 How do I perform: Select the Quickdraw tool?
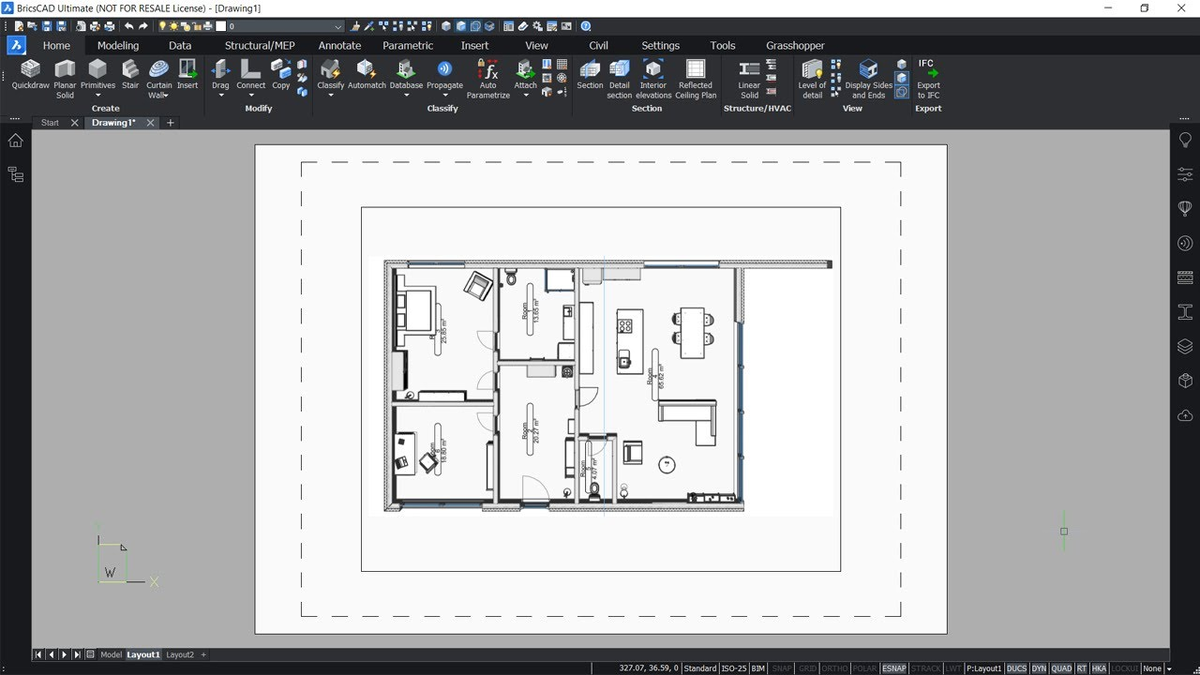click(31, 76)
